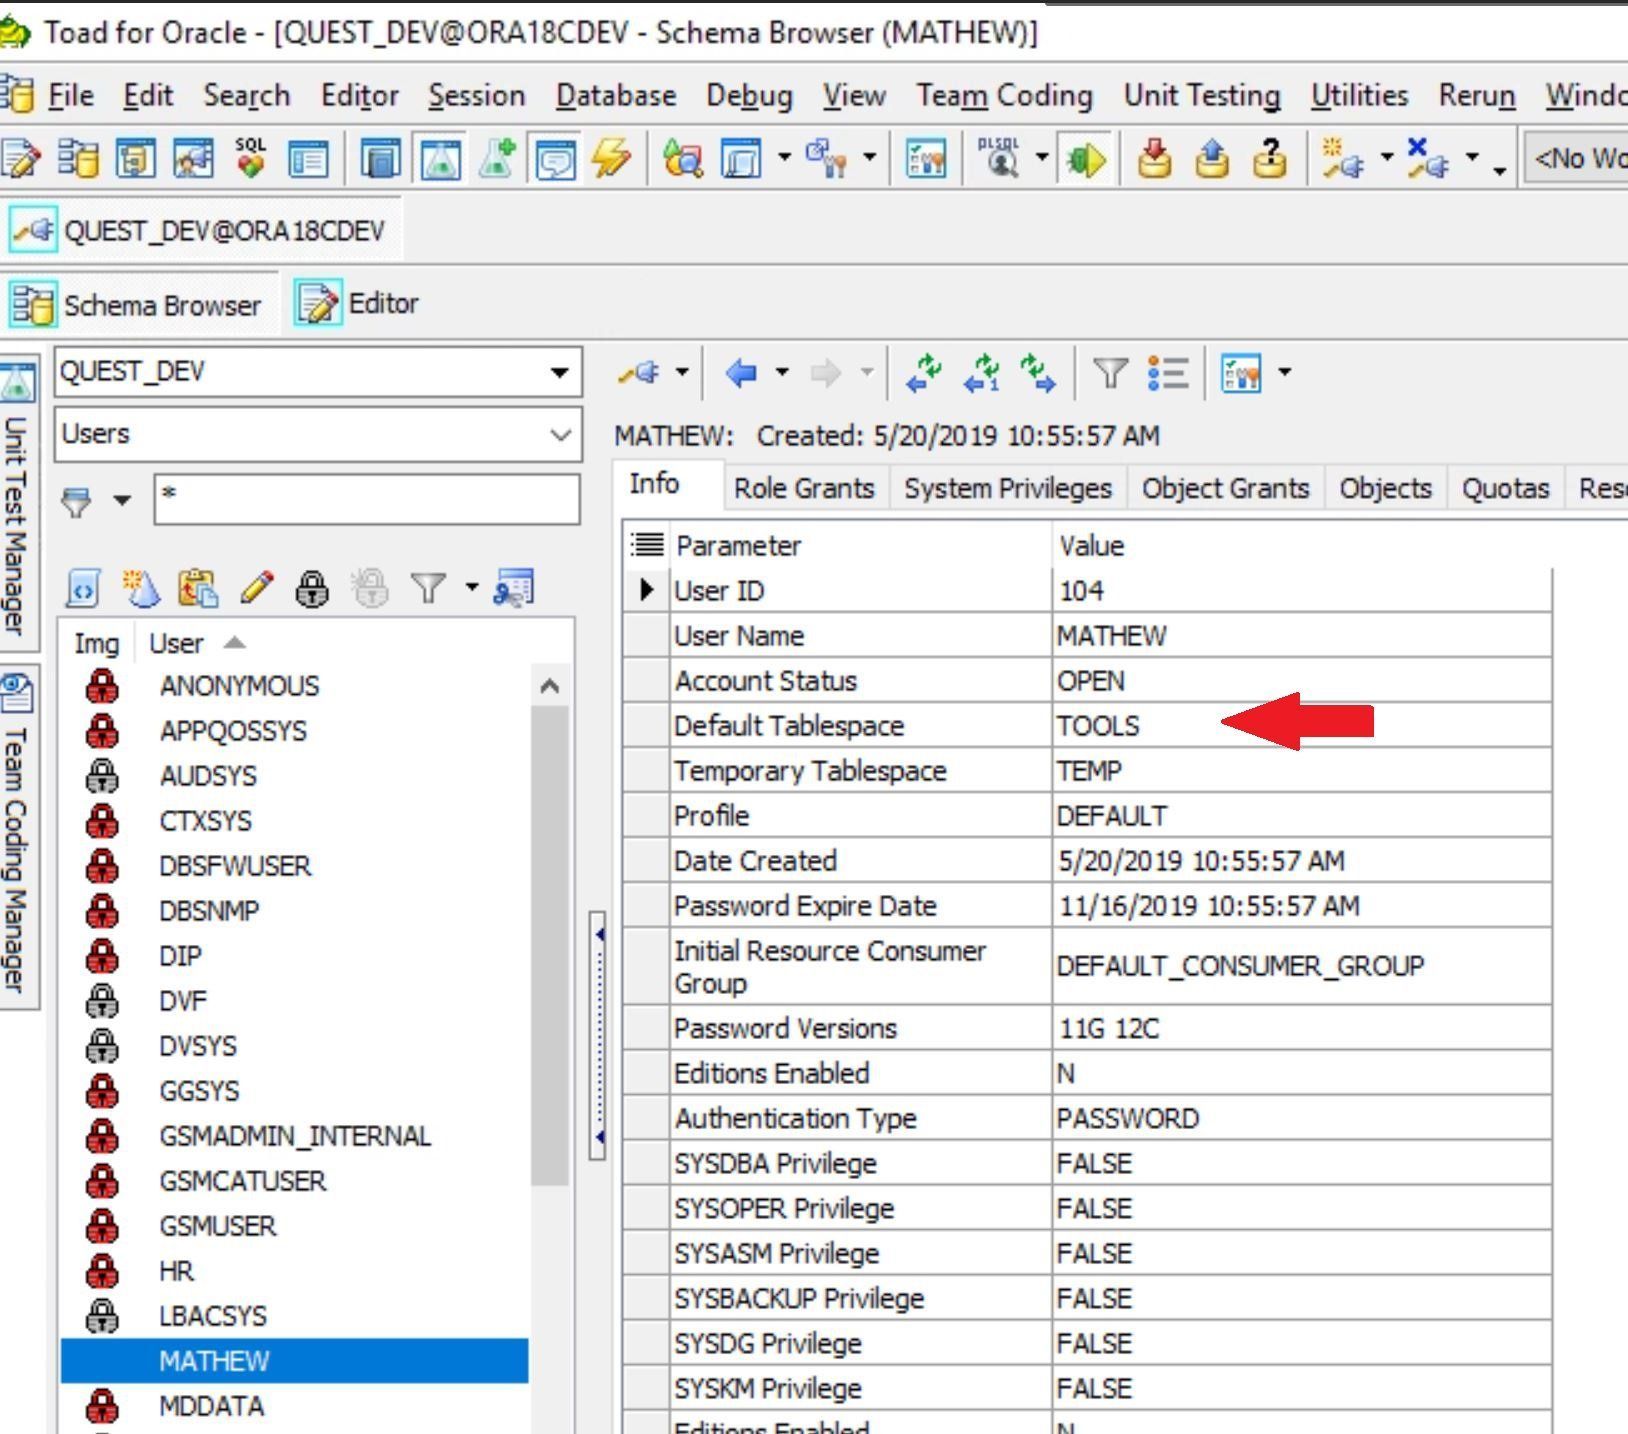Image resolution: width=1628 pixels, height=1434 pixels.
Task: Select the GSMADMIN_INTERNAL user row
Action: (x=295, y=1136)
